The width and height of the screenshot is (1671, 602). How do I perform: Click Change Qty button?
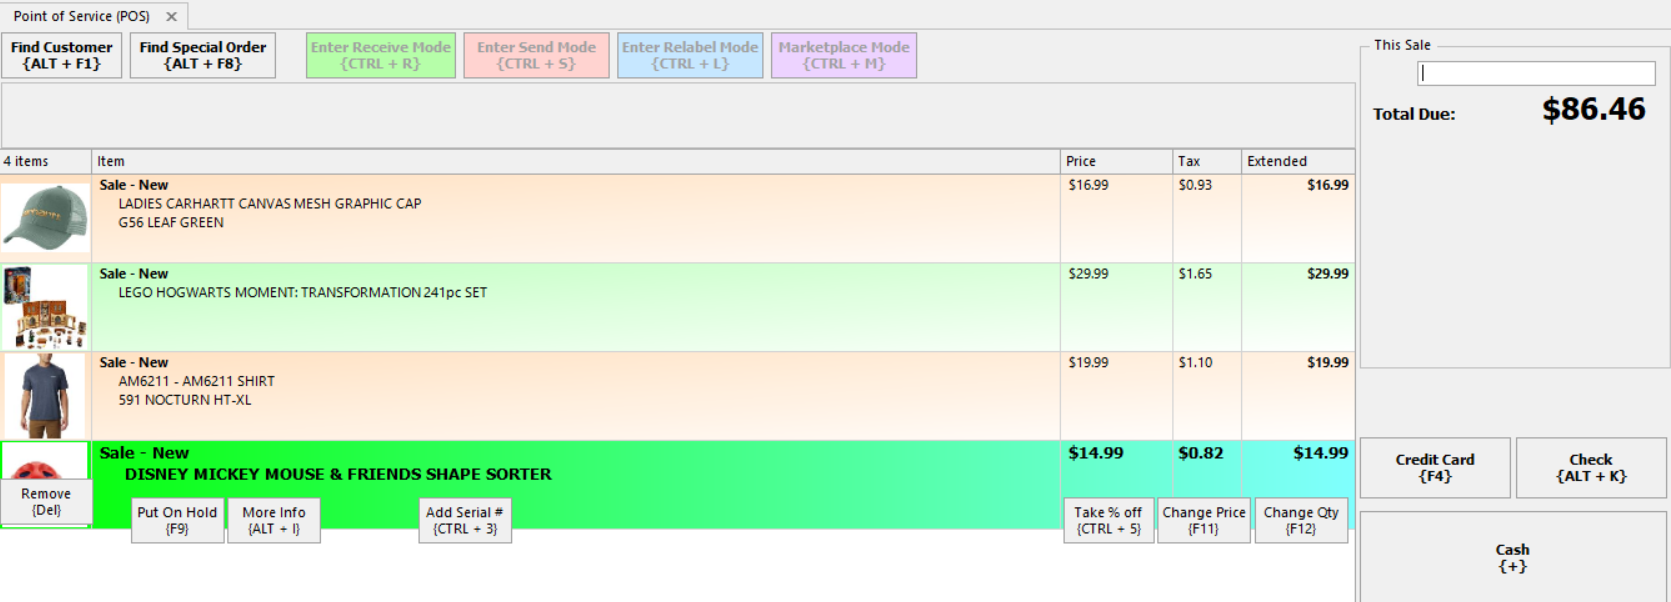pyautogui.click(x=1301, y=520)
